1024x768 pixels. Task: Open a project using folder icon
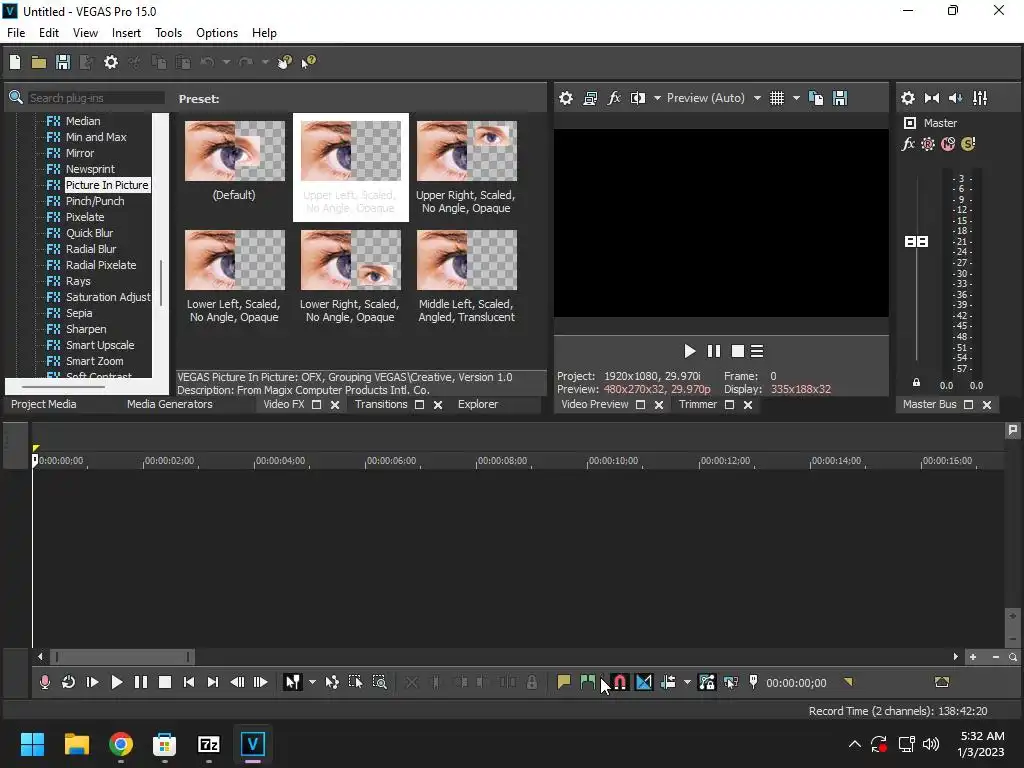point(39,62)
